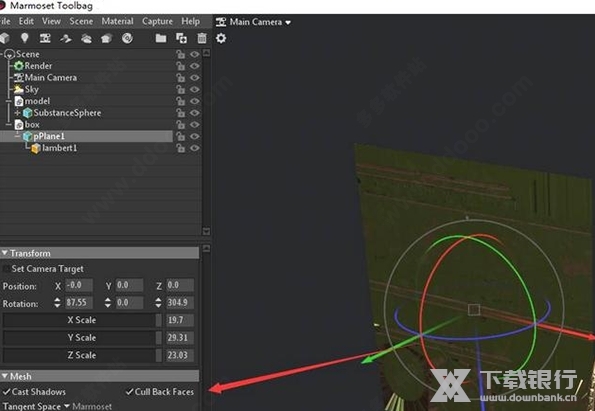595x411 pixels.
Task: Open viewport settings gear icon
Action: 221,38
